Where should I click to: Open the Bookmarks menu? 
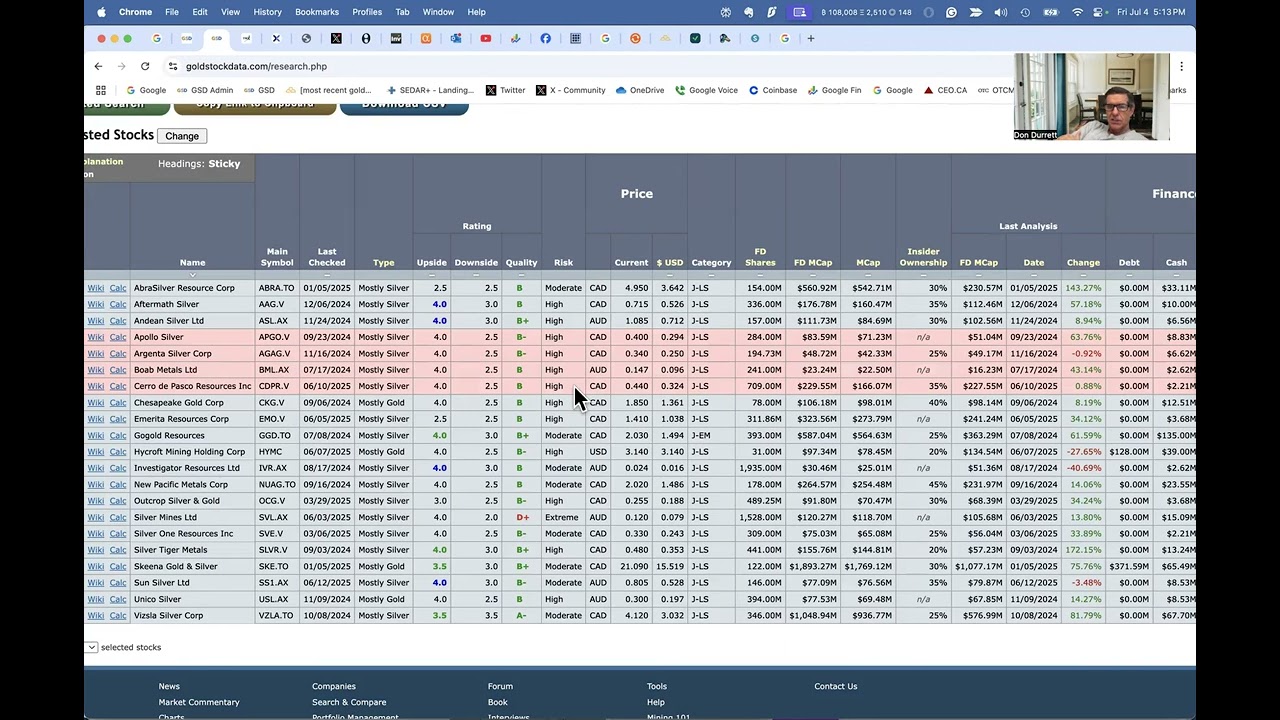point(317,12)
